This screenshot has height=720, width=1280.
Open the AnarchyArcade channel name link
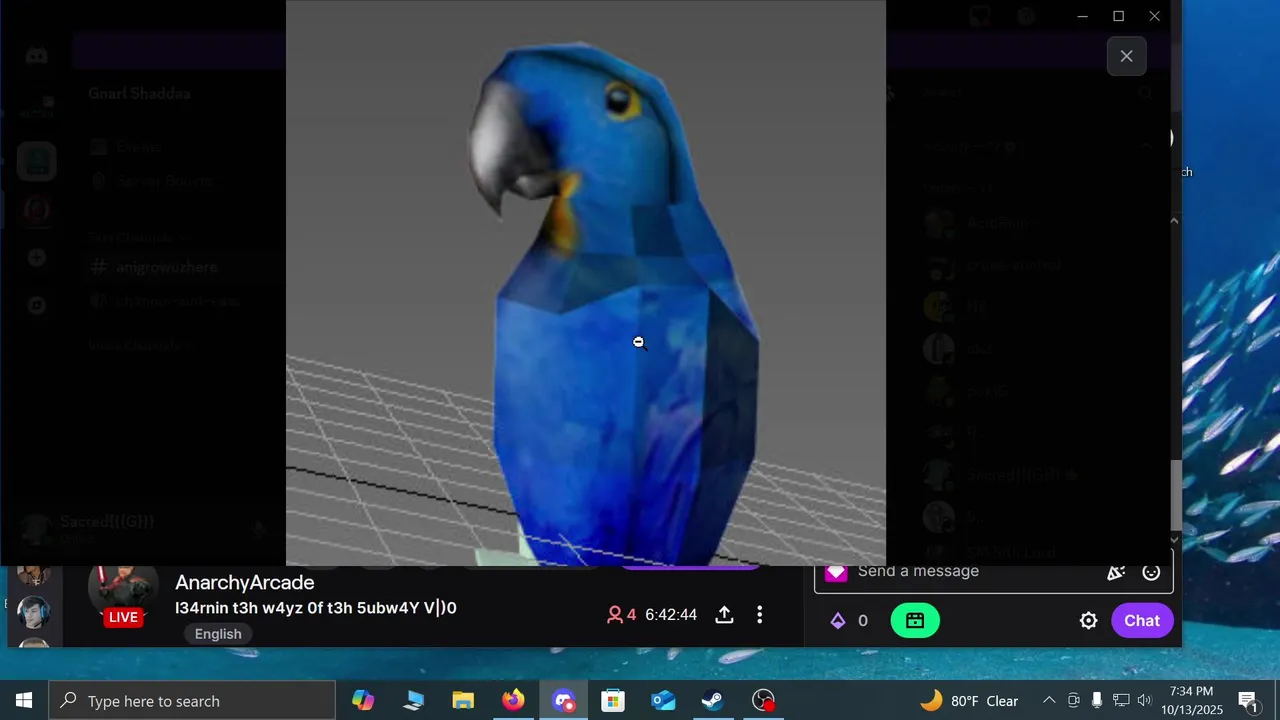click(x=245, y=582)
